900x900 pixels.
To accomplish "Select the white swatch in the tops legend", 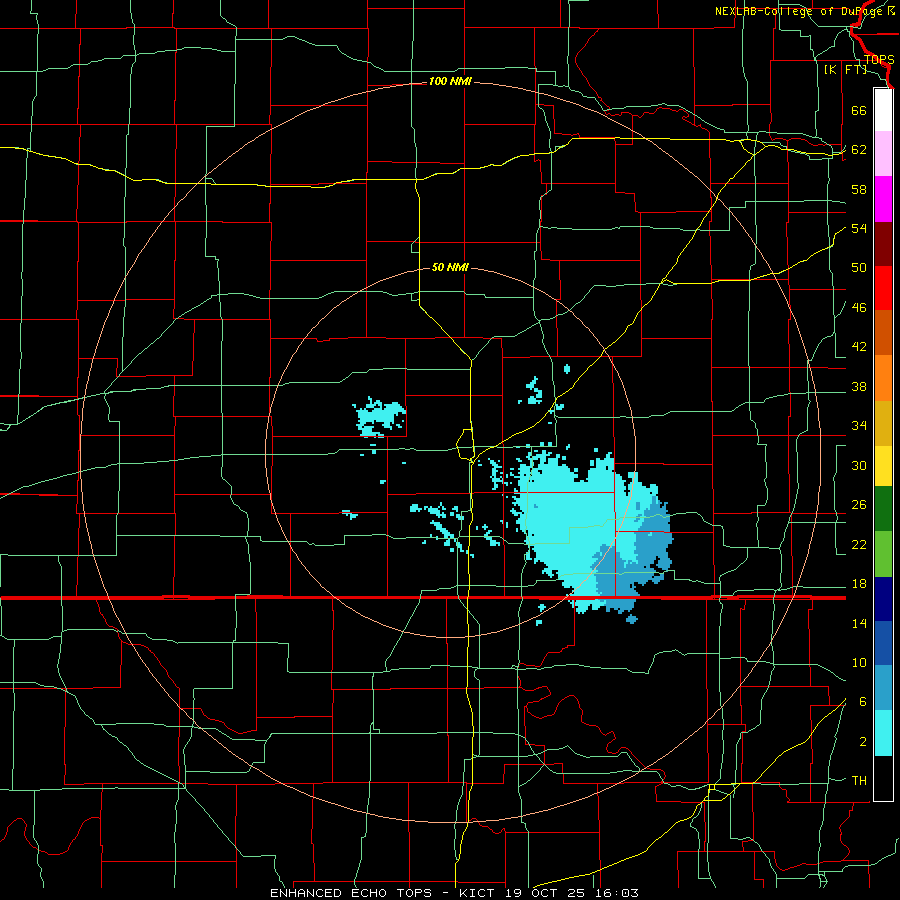I will 883,110.
